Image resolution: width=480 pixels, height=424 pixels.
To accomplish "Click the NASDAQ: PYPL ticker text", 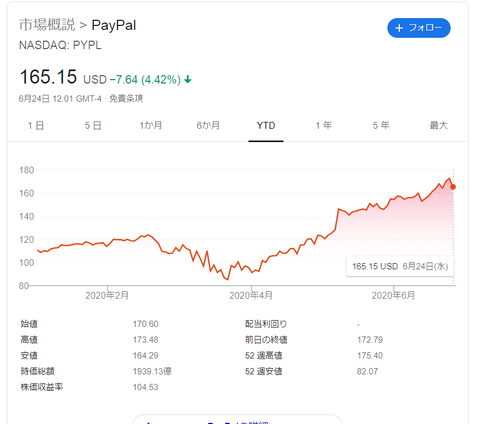I will 60,45.
